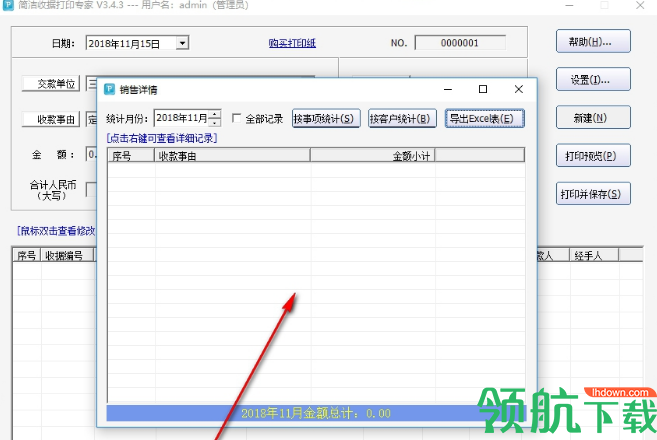Click the 帮助(H)... button

point(593,41)
